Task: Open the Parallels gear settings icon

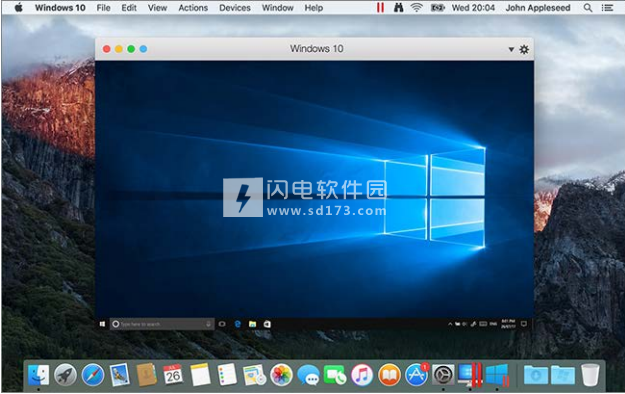Action: [524, 49]
